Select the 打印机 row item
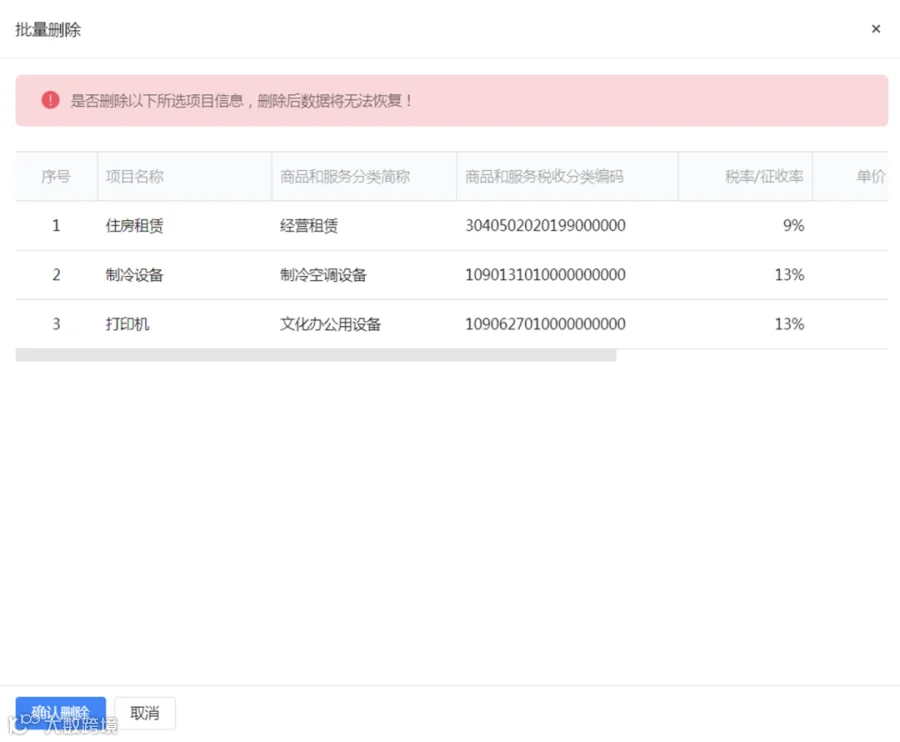The height and width of the screenshot is (742, 900). tap(127, 324)
